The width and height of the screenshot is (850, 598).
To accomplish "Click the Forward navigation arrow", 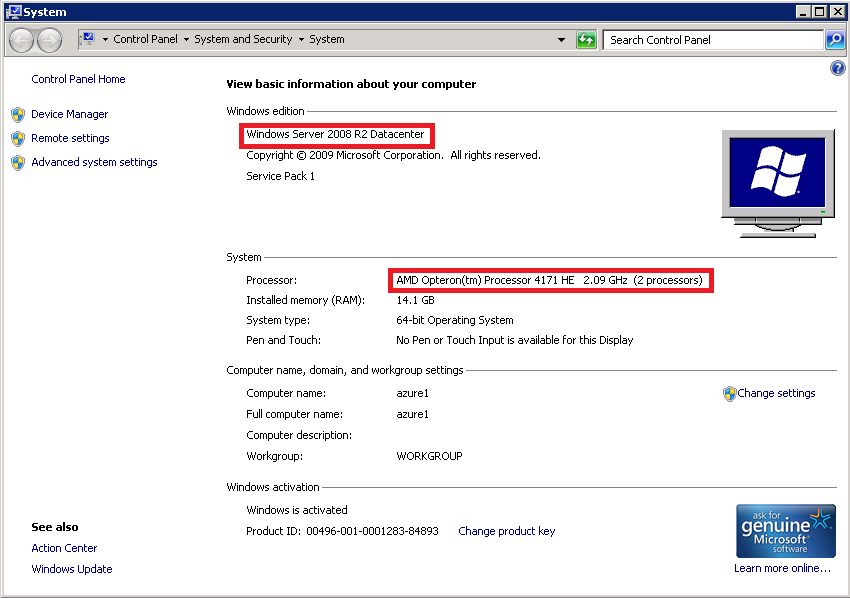I will [x=49, y=40].
